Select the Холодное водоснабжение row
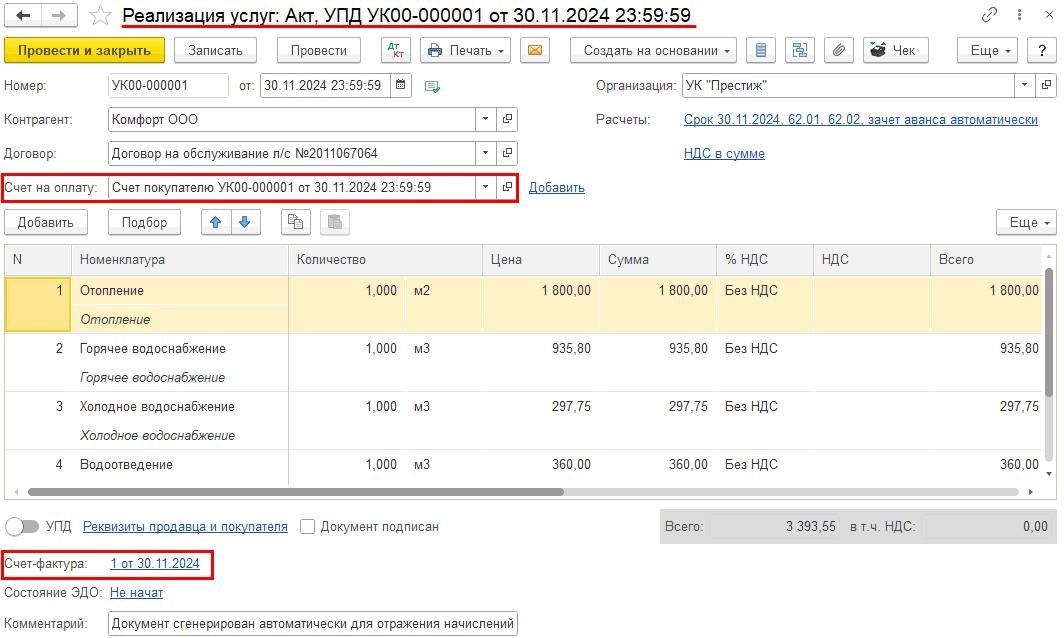1064x638 pixels. (523, 421)
